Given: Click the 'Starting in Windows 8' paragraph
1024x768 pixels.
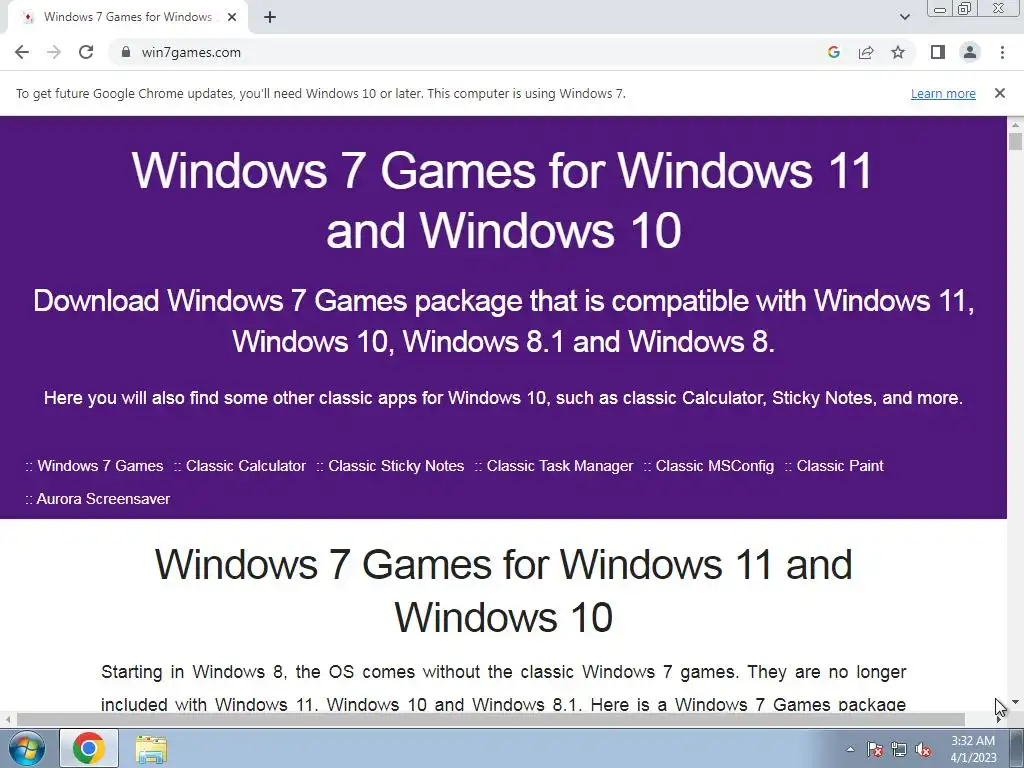Looking at the screenshot, I should [x=504, y=688].
